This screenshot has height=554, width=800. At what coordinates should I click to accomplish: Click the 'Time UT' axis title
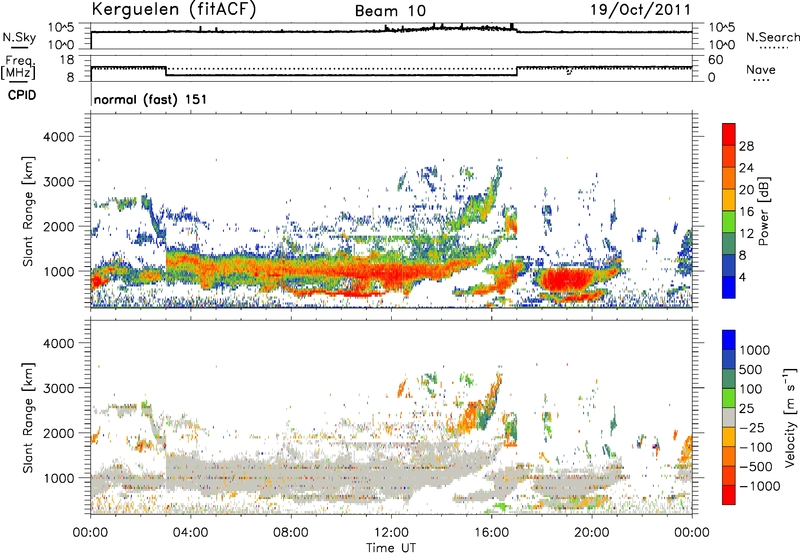391,548
